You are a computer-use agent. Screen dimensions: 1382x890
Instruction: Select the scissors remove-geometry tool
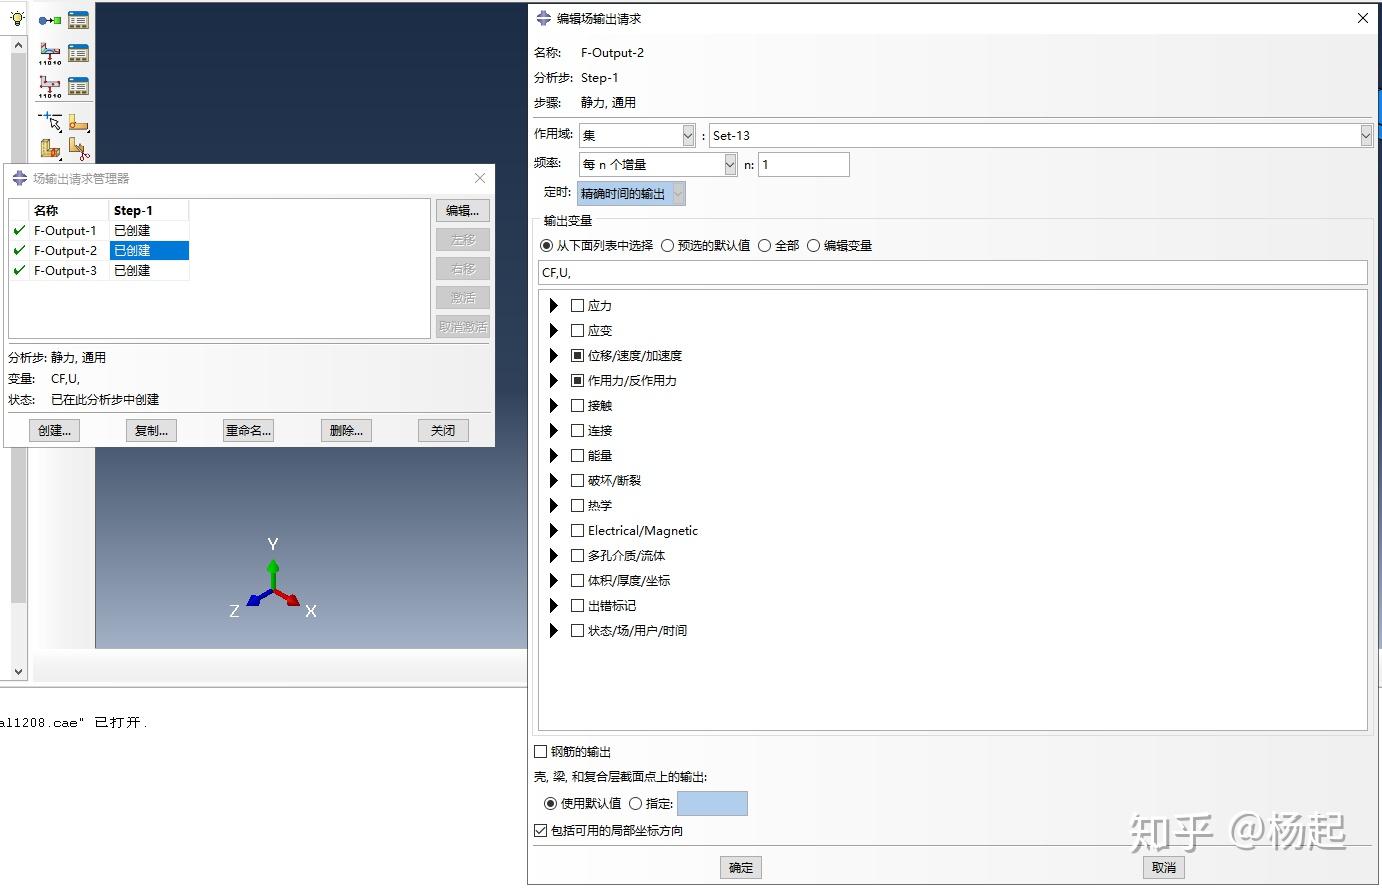78,150
